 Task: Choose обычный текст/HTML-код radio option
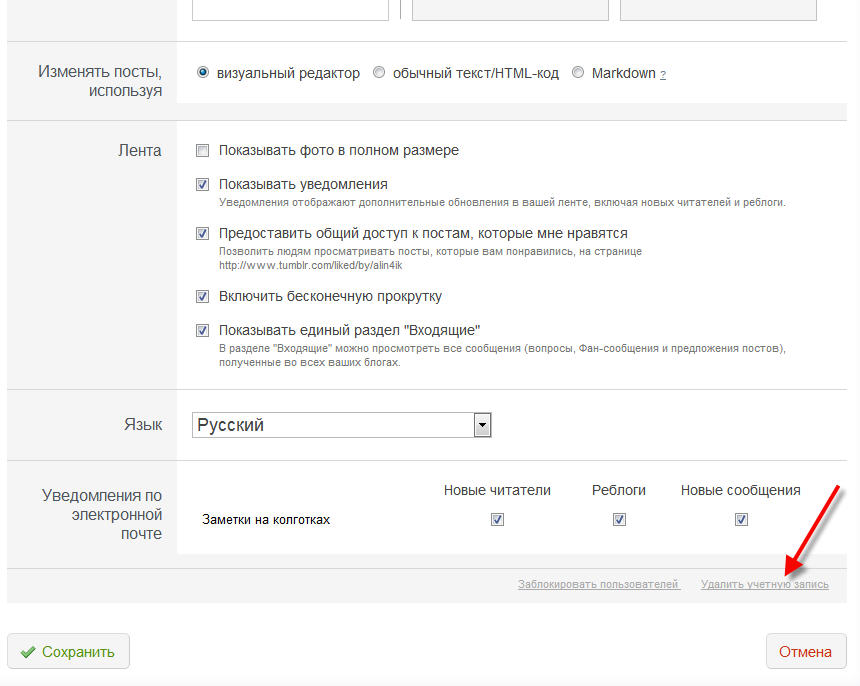click(379, 72)
